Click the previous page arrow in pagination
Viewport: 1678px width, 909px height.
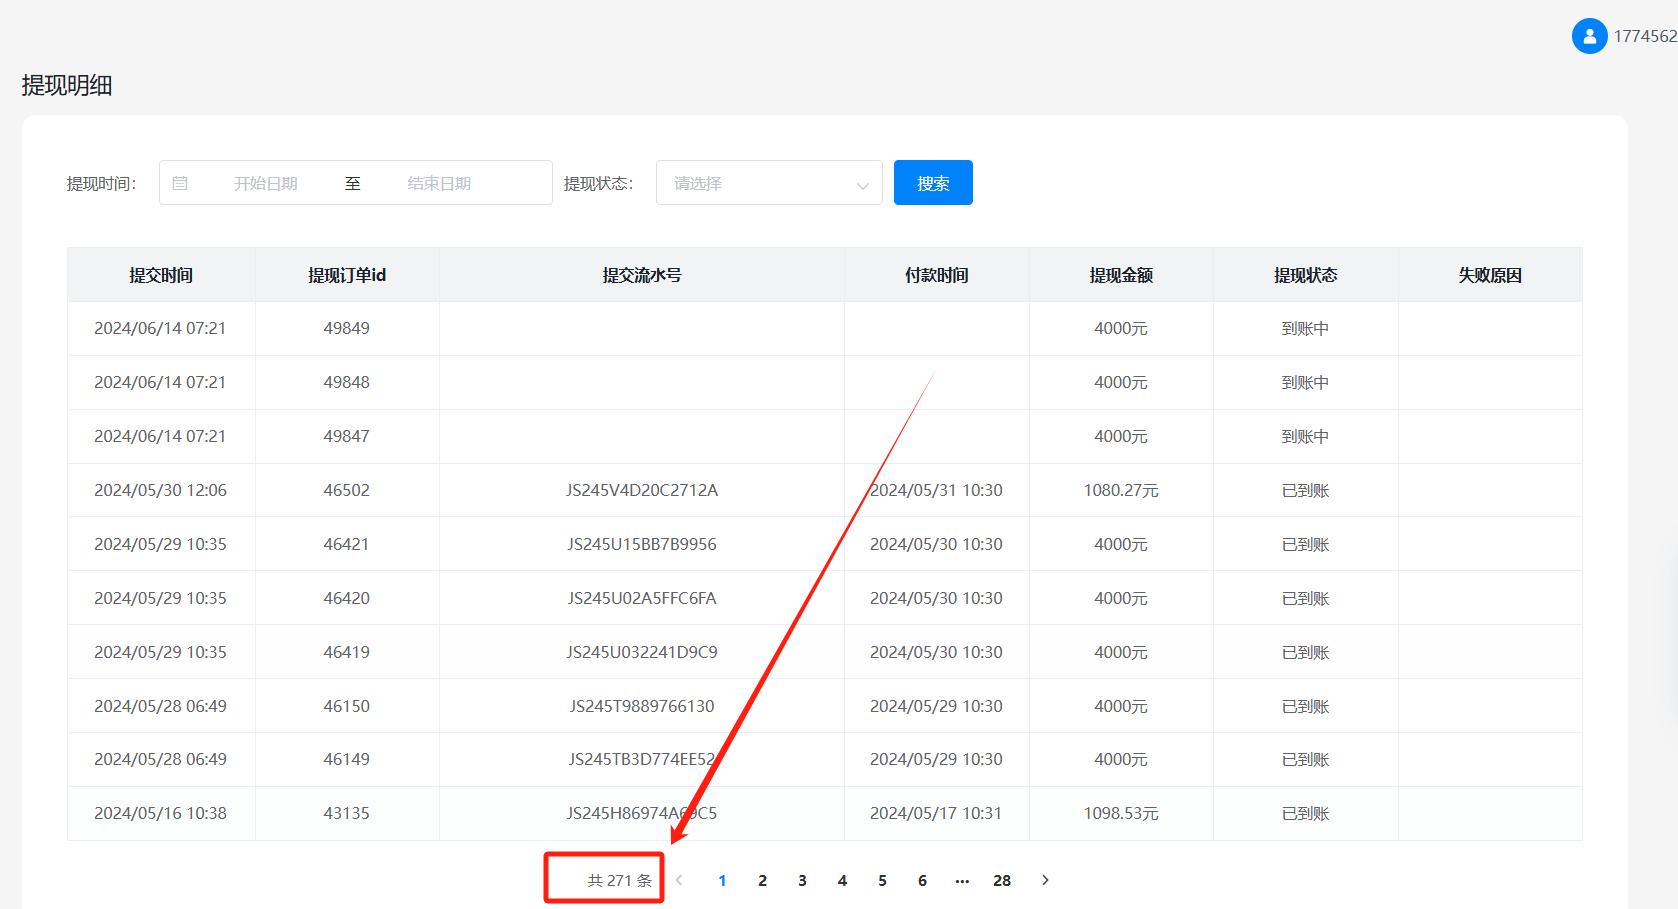click(680, 880)
